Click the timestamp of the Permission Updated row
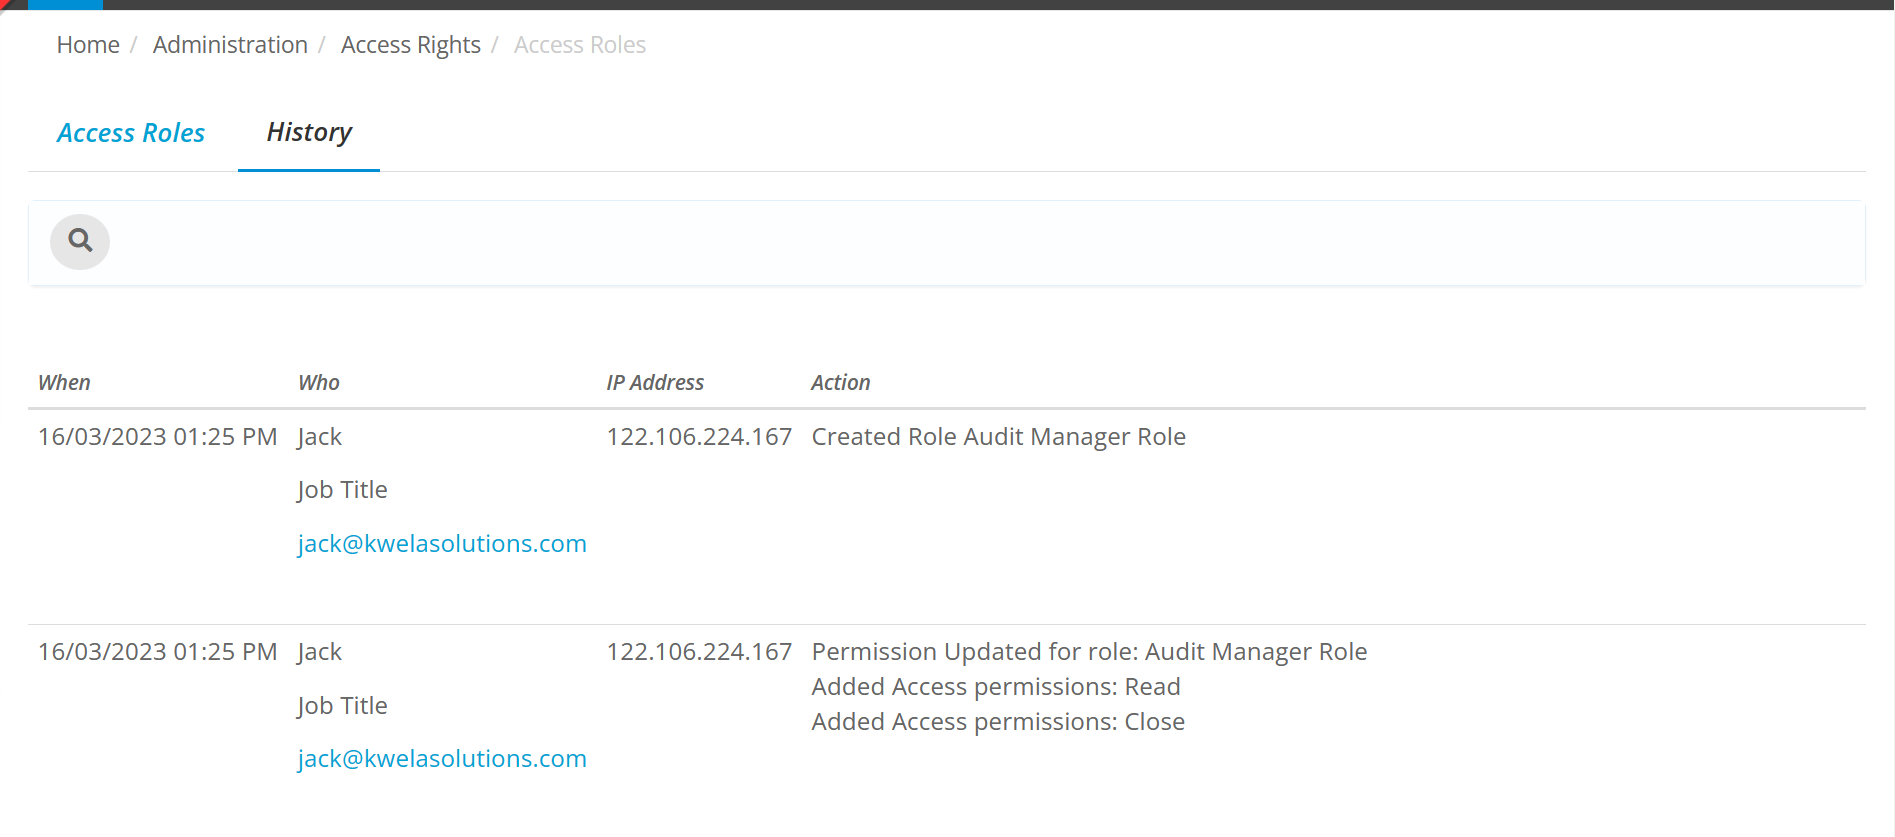Screen dimensions: 1895x837 click(157, 652)
